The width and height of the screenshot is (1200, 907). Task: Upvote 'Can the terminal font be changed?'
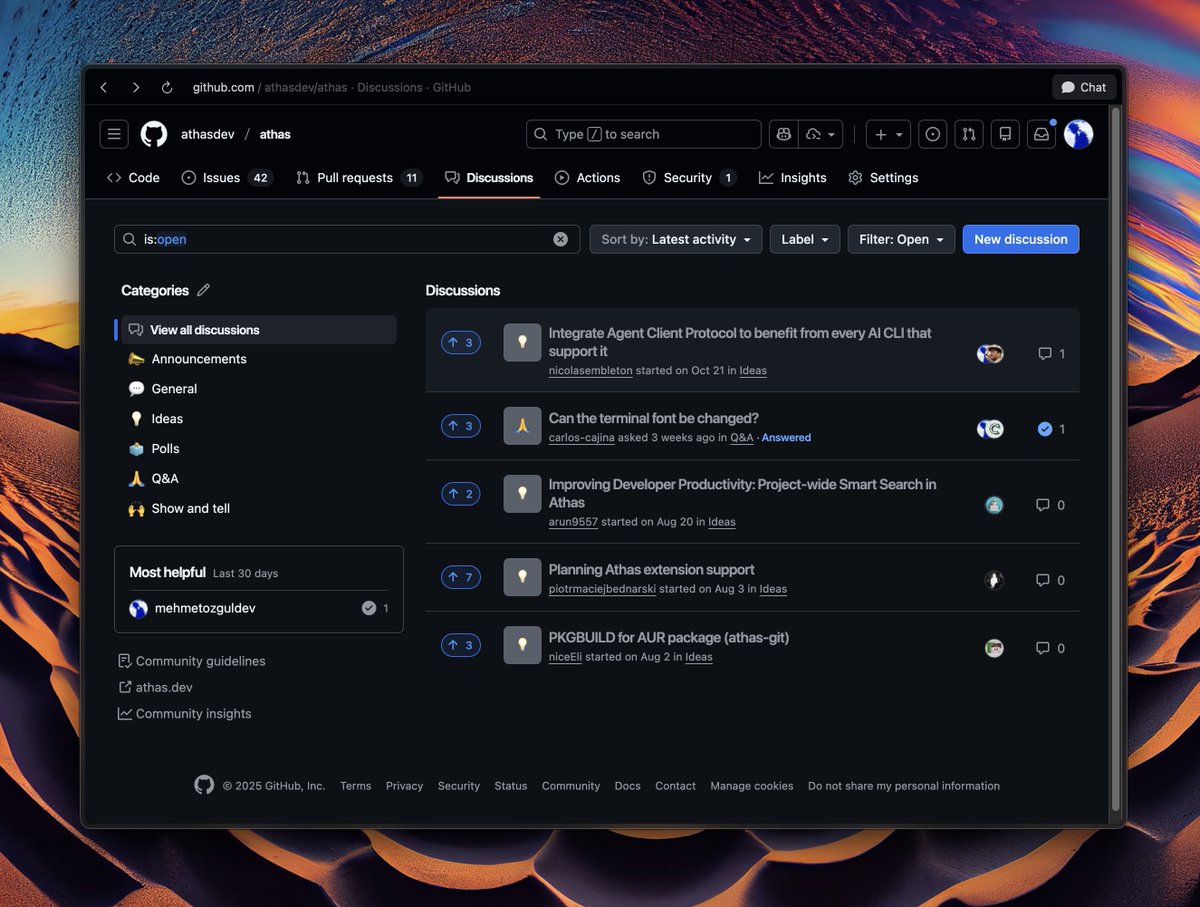point(461,426)
